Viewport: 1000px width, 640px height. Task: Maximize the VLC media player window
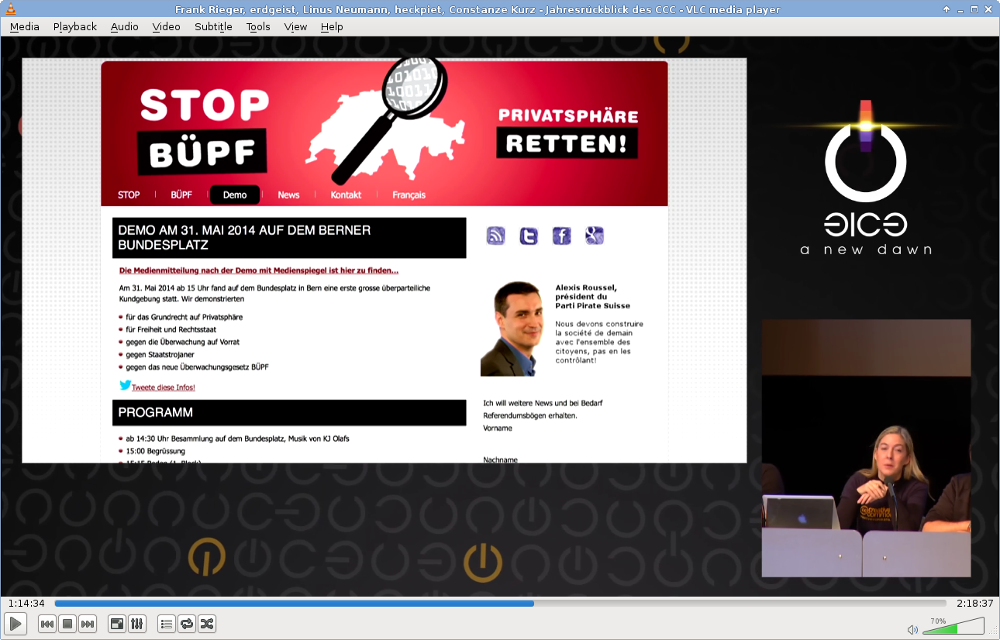click(x=974, y=9)
